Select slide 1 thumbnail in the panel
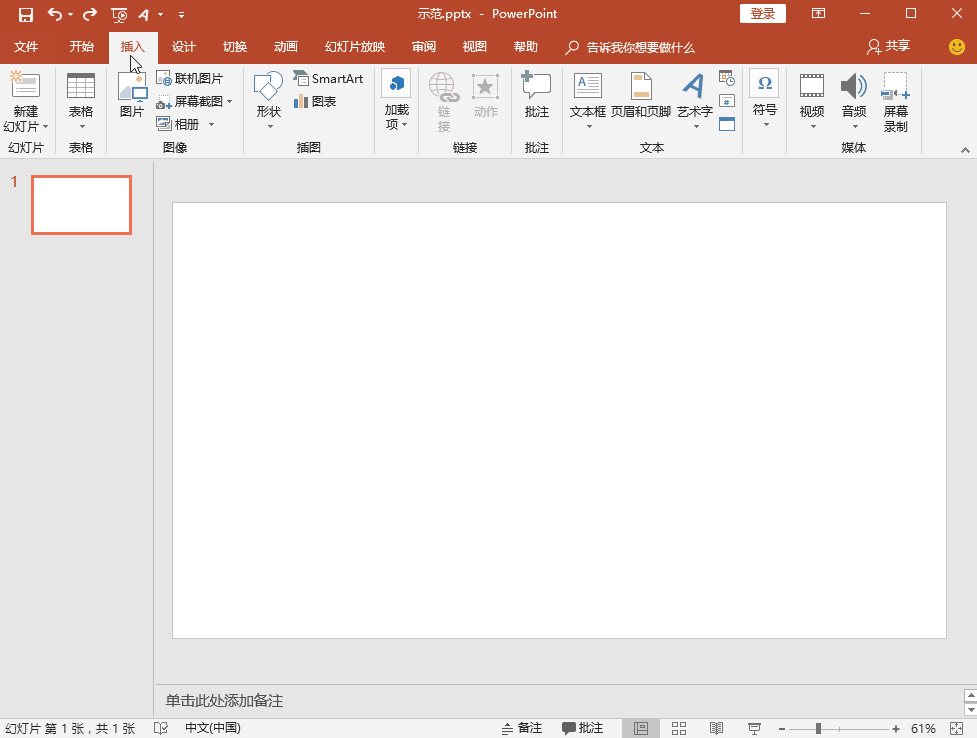The image size is (977, 738). point(81,205)
